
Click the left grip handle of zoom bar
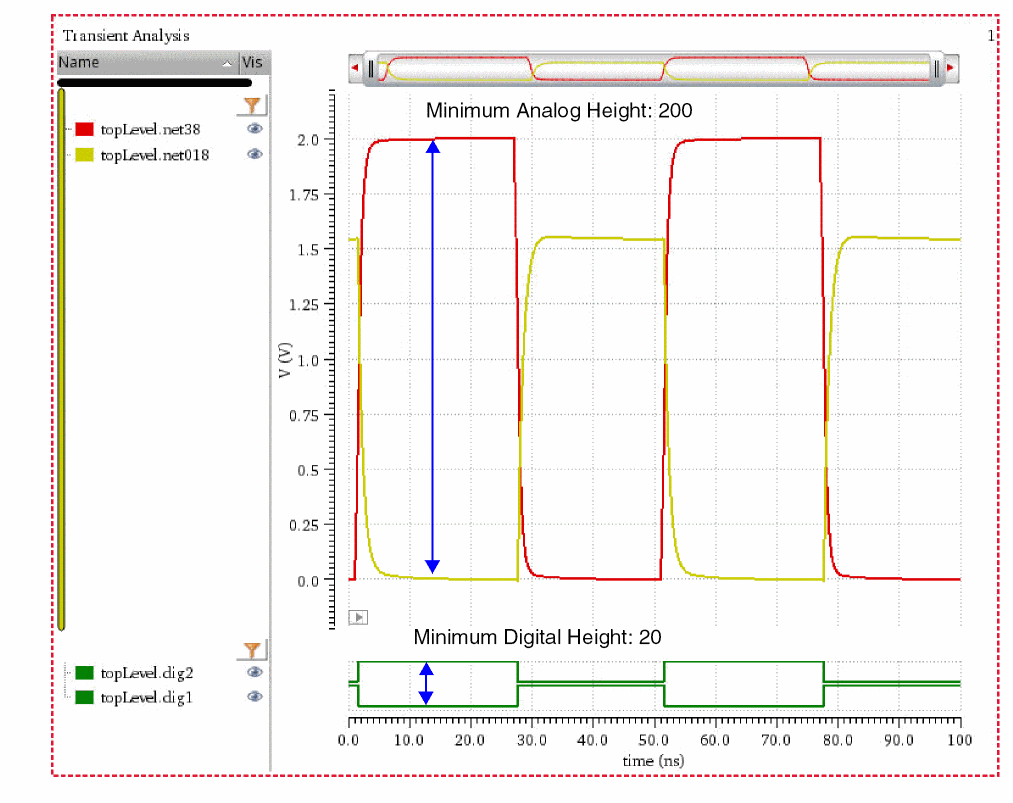[x=371, y=68]
